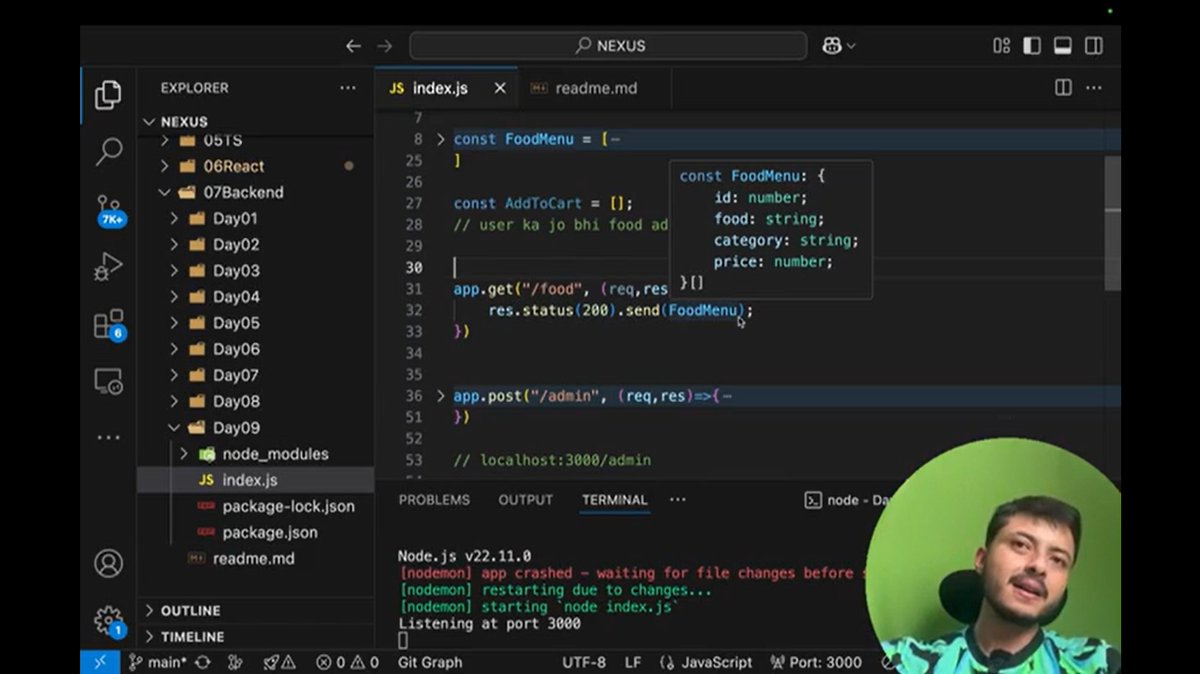The image size is (1200, 674).
Task: Open the Search view in activity bar
Action: (x=108, y=152)
